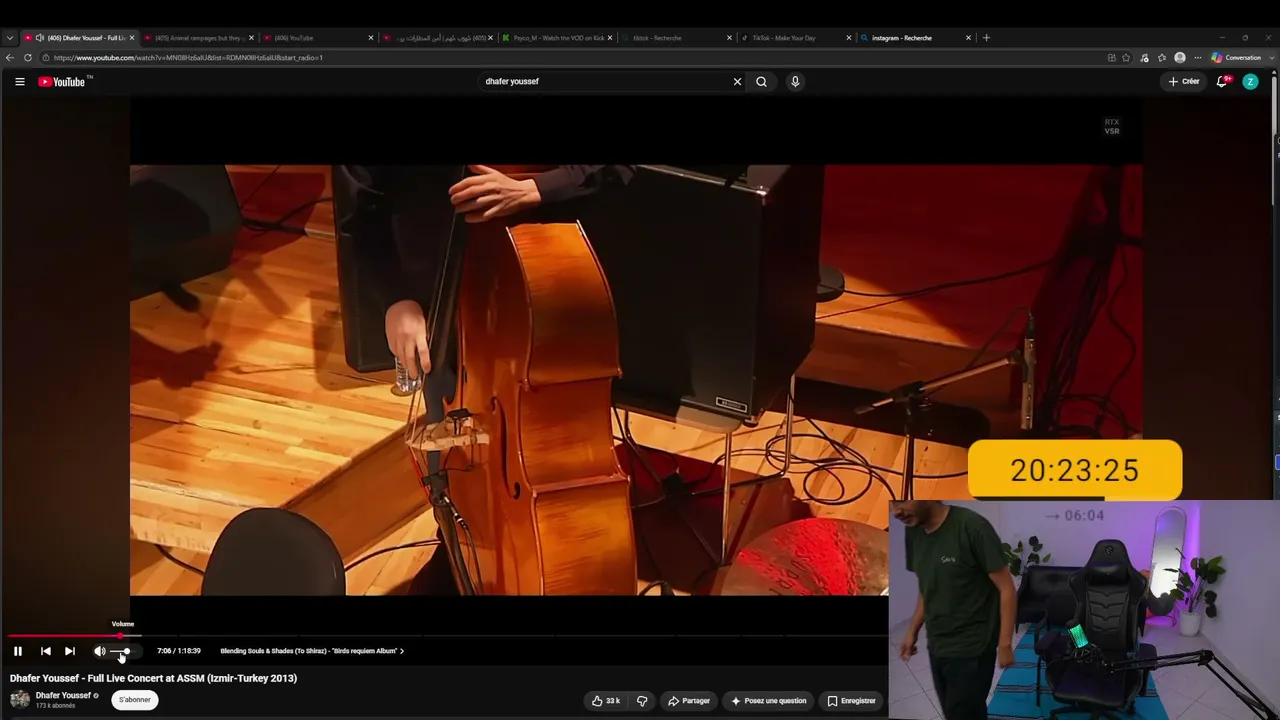Open a new browser tab
Image resolution: width=1280 pixels, height=720 pixels.
tap(986, 38)
